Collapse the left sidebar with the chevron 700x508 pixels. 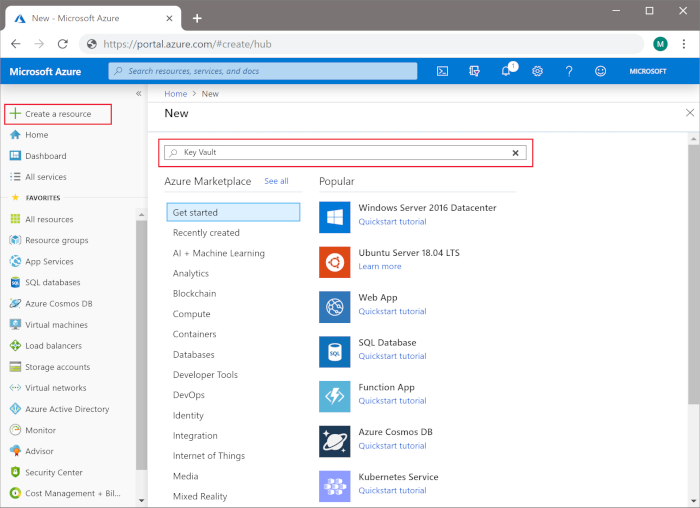click(139, 93)
